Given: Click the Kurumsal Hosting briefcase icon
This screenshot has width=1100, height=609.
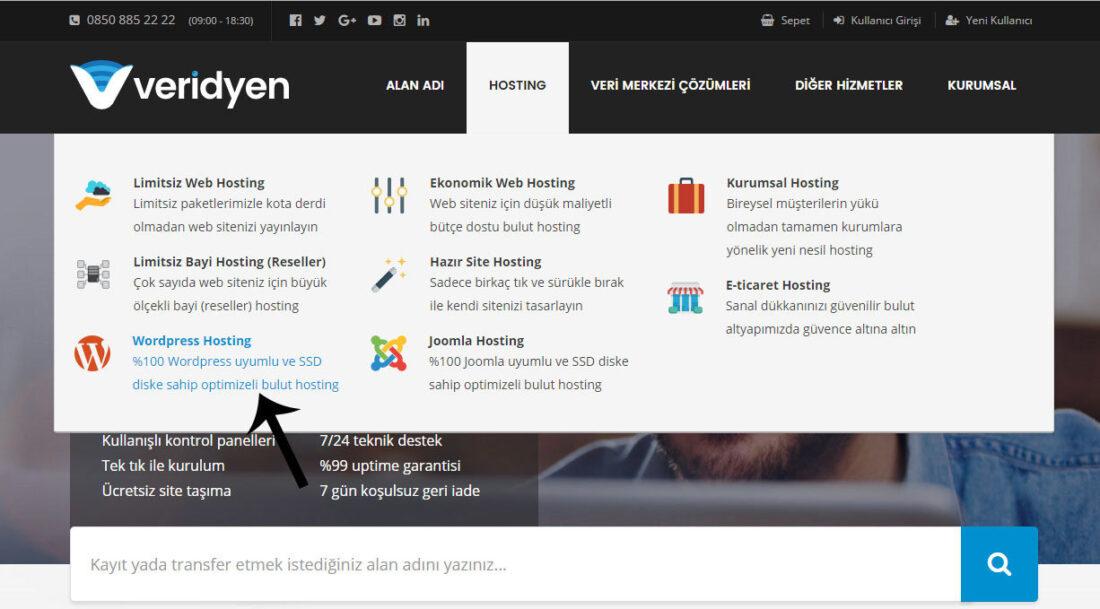Looking at the screenshot, I should click(686, 196).
